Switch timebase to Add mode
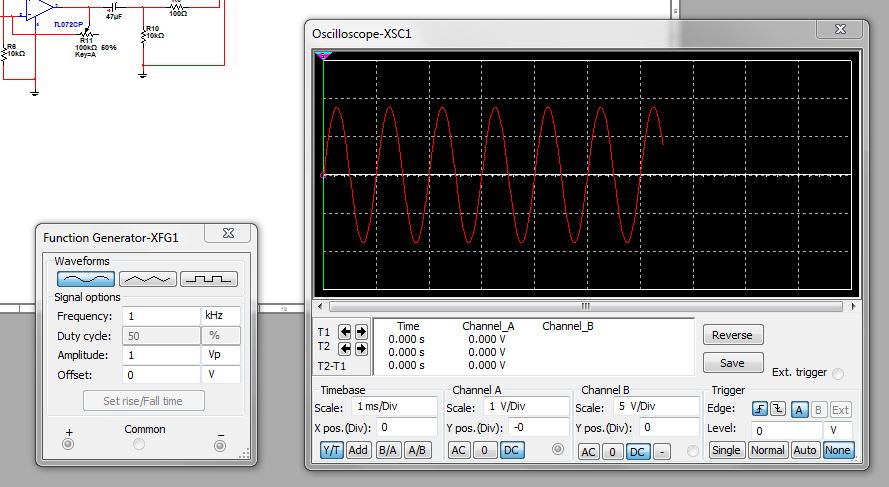Screen dimensions: 889x487 tap(358, 450)
